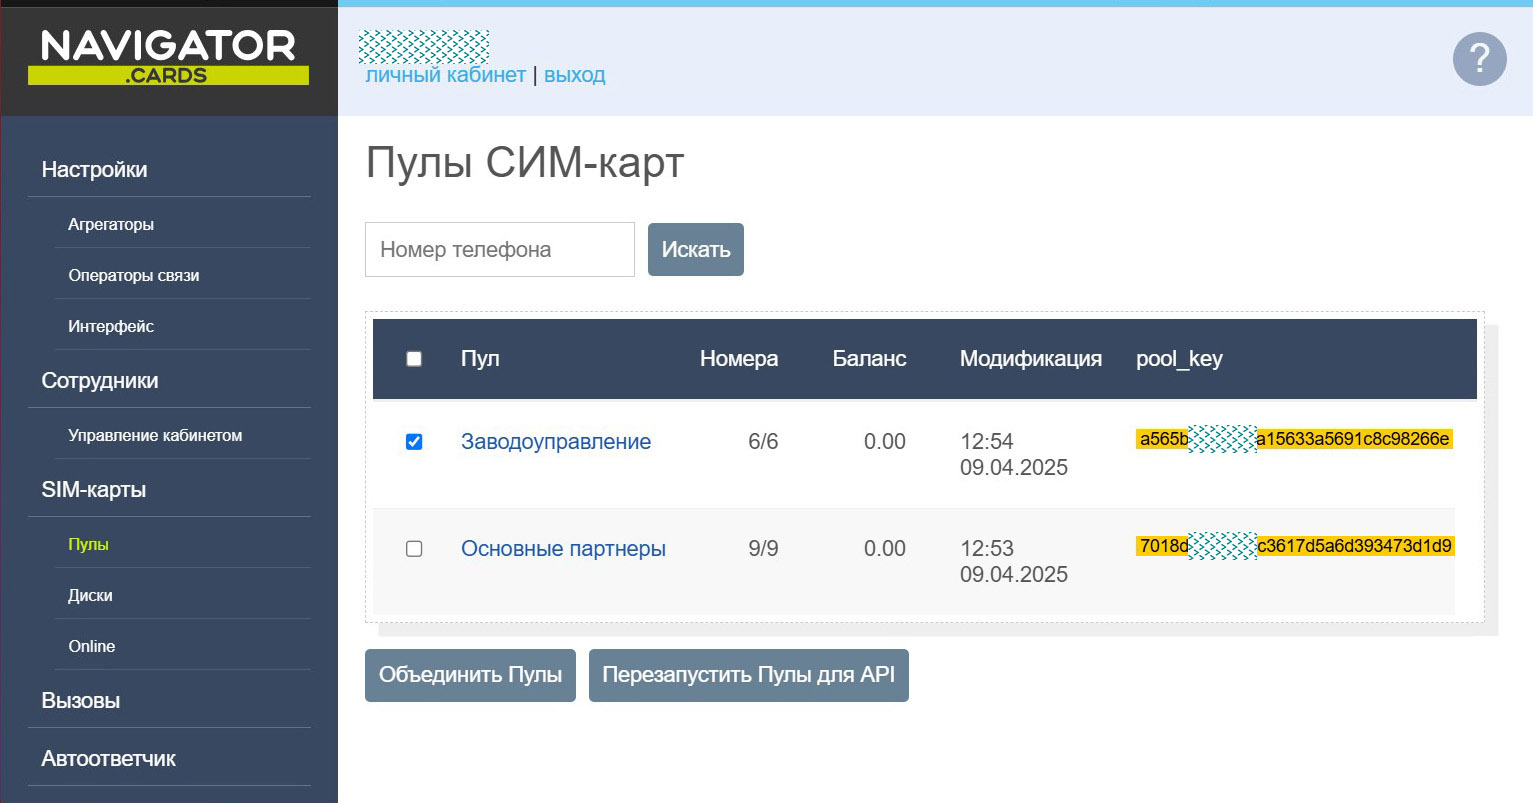The image size is (1533, 803).
Task: Expand the Настройки sidebar section
Action: pyautogui.click(x=94, y=170)
